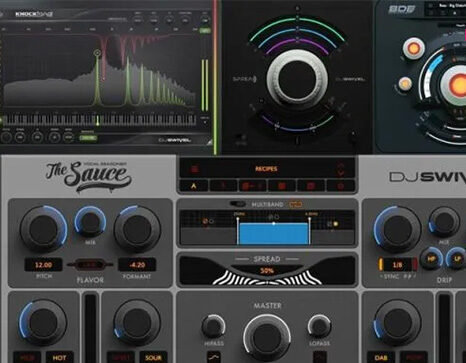Select the A preset slot in The Sauce
This screenshot has width=466, height=363.
194,186
